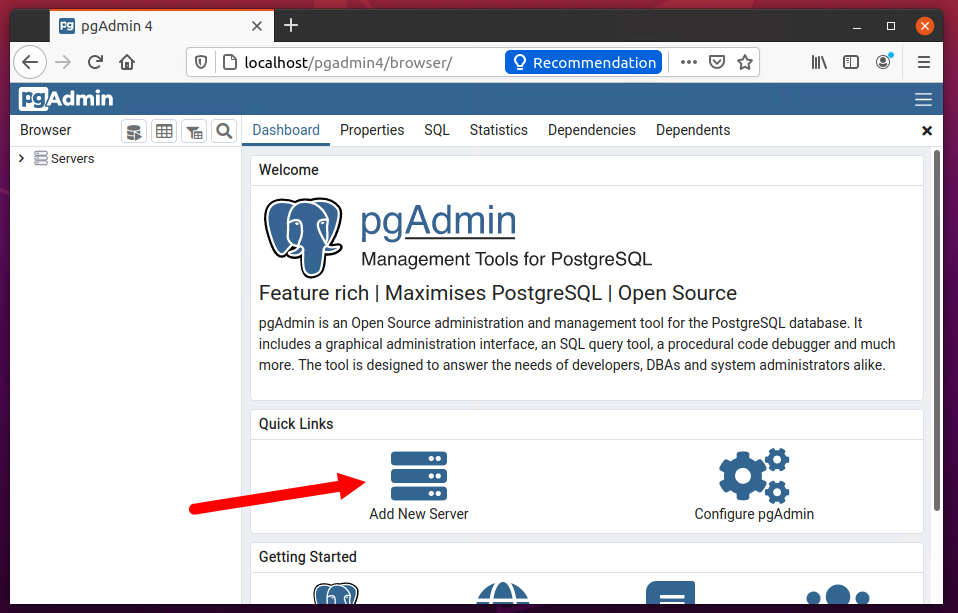The image size is (958, 613).
Task: Bookmark this page with the star
Action: click(x=744, y=62)
